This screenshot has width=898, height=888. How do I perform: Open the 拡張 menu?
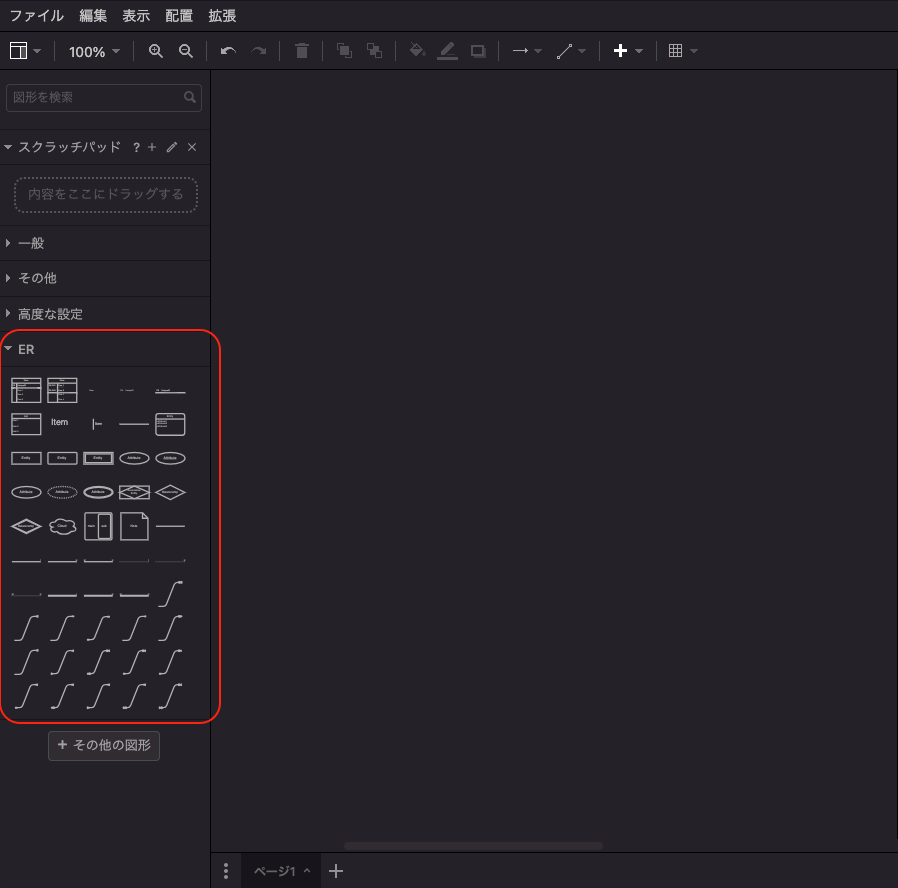click(x=222, y=16)
